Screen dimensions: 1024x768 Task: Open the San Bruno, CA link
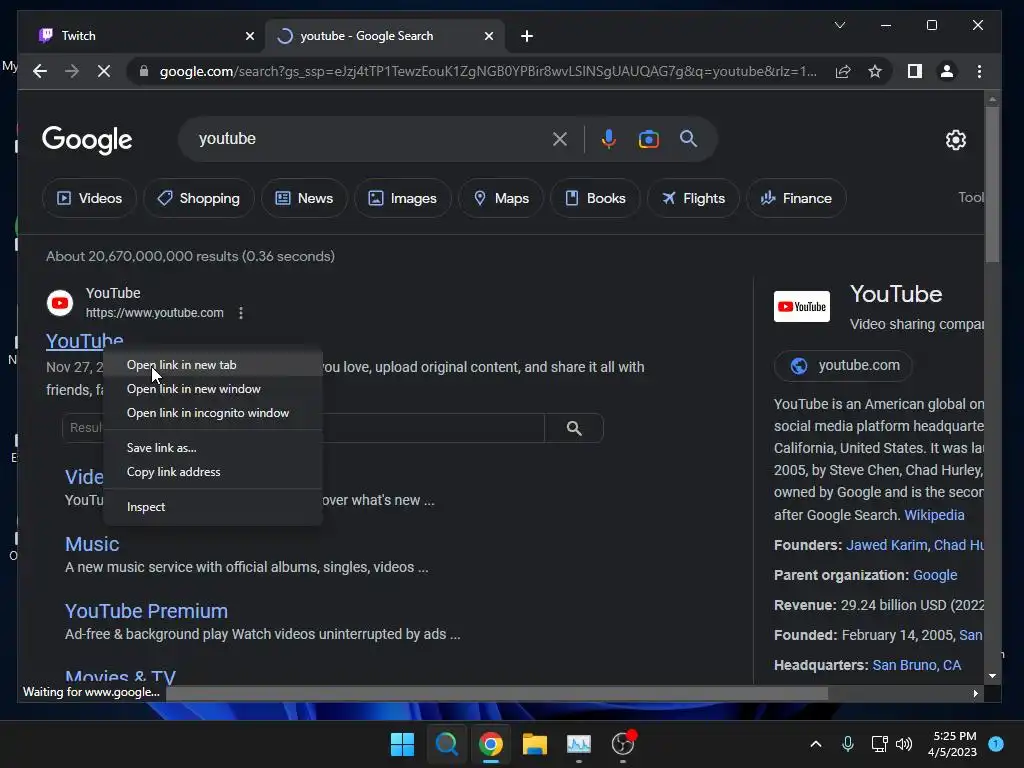(917, 665)
